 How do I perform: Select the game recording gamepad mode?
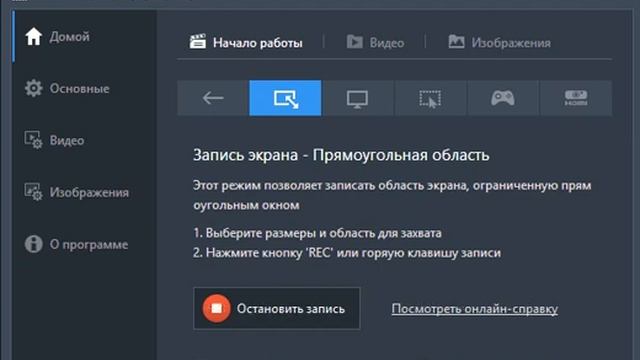[503, 98]
